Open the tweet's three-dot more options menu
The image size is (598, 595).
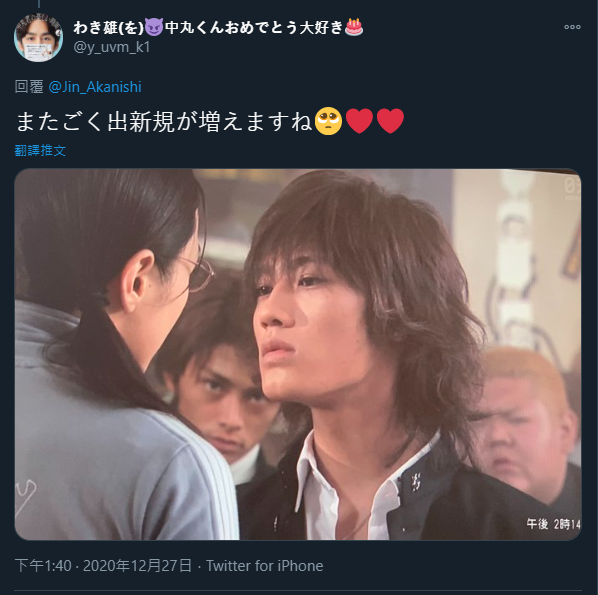click(572, 27)
